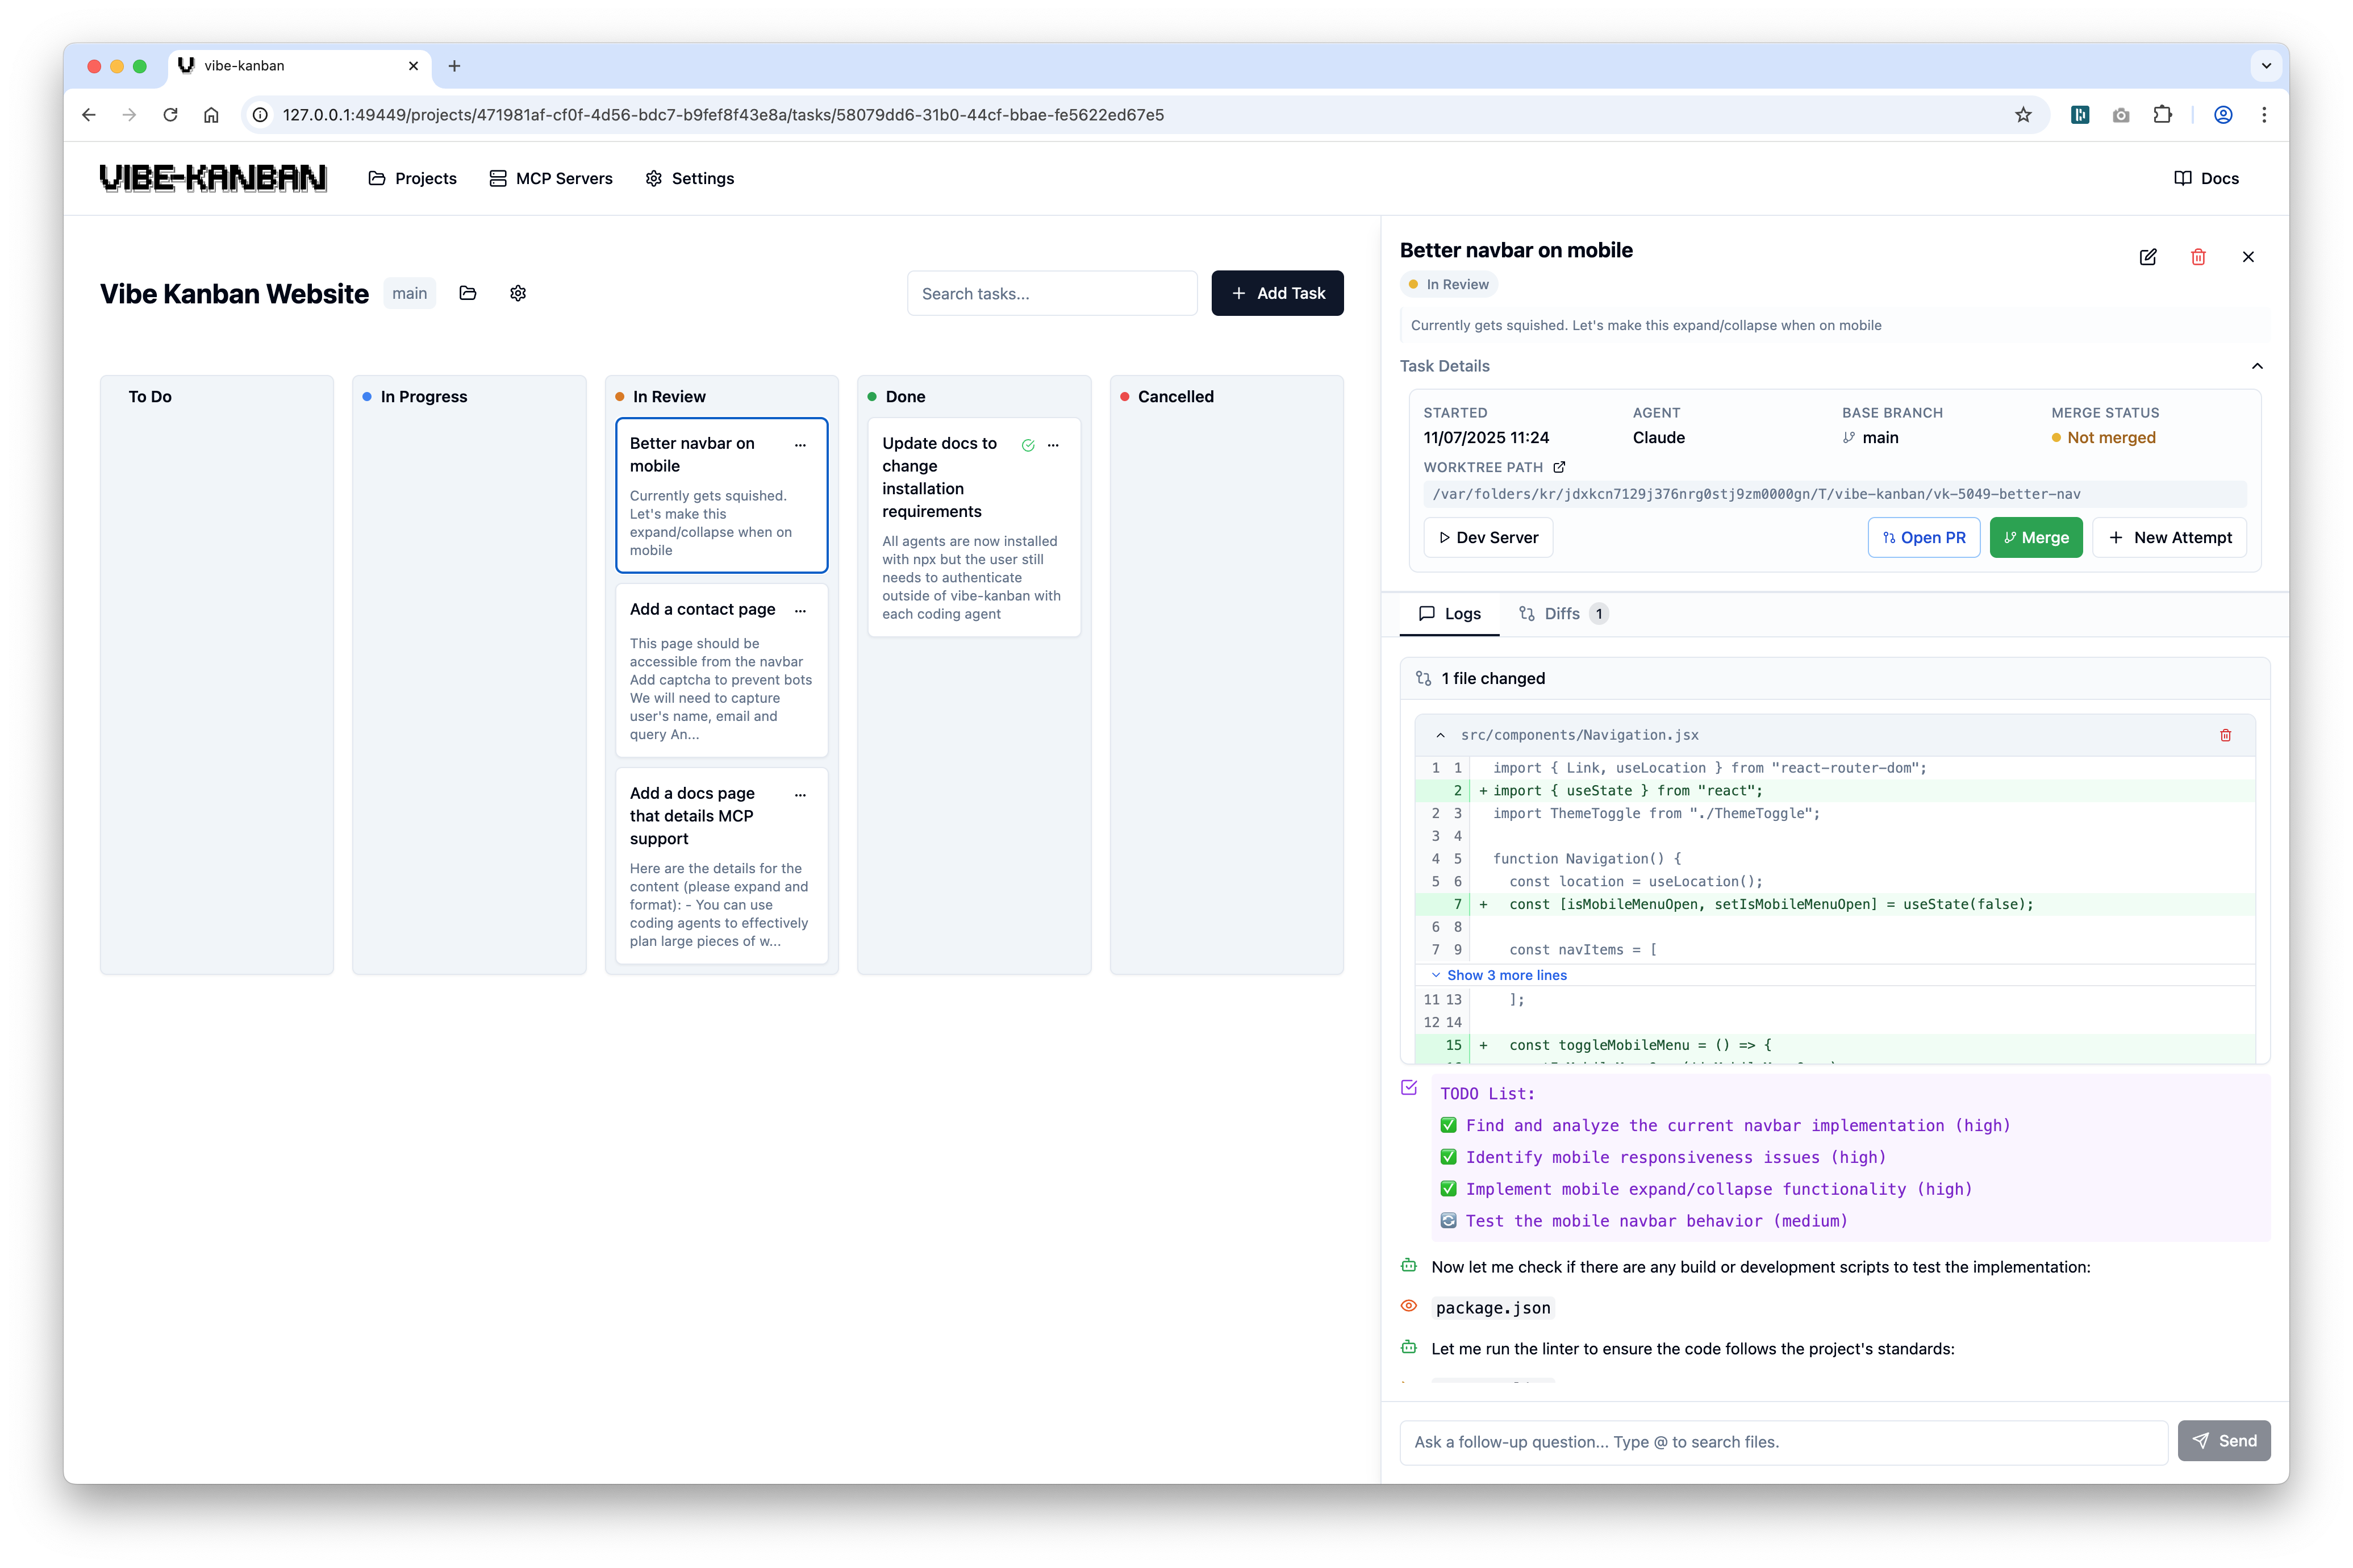This screenshot has height=1568, width=2353.
Task: Delete Navigation.jsx file changes trash icon
Action: coord(2225,735)
